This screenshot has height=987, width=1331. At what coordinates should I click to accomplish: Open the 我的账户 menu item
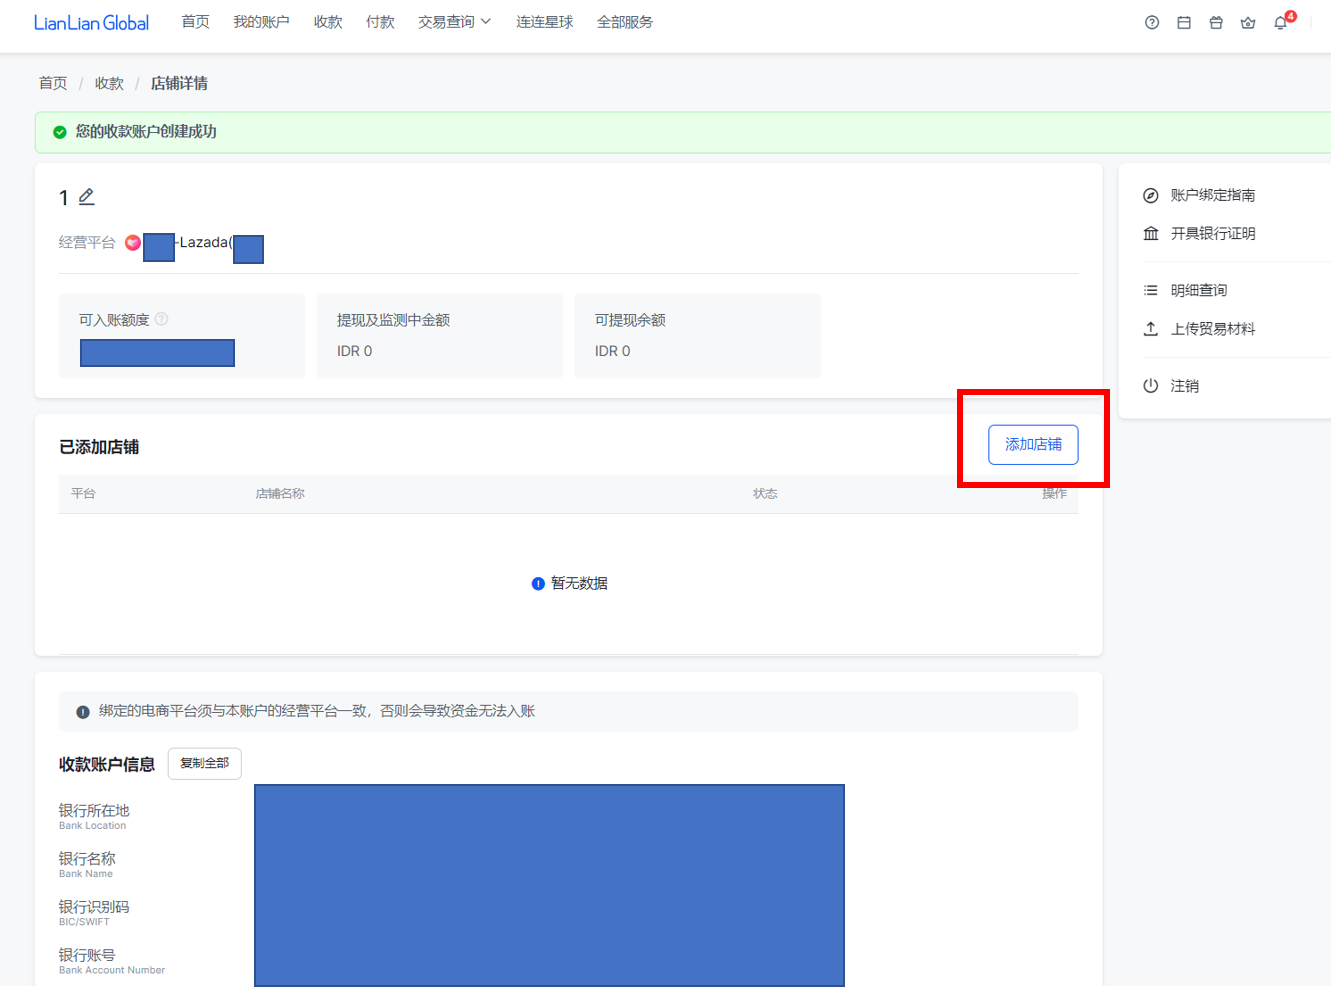coord(261,22)
